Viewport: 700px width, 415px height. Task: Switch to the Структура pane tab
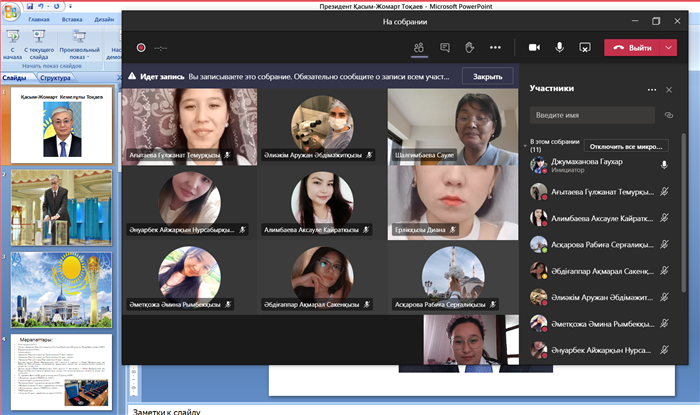click(55, 77)
